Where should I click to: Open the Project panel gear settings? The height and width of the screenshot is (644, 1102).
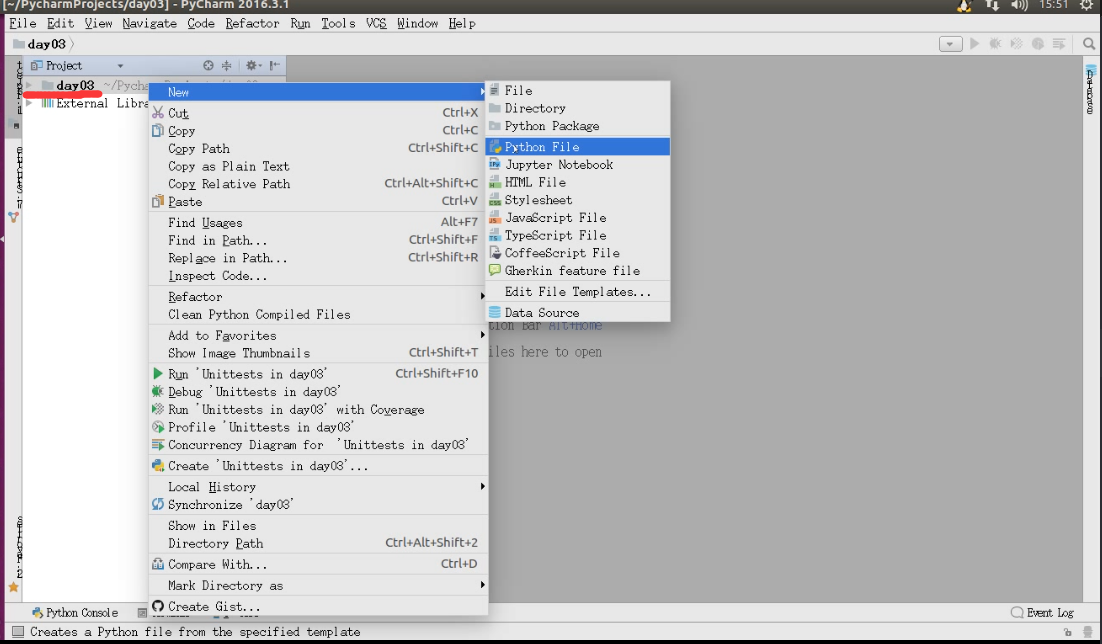[252, 65]
